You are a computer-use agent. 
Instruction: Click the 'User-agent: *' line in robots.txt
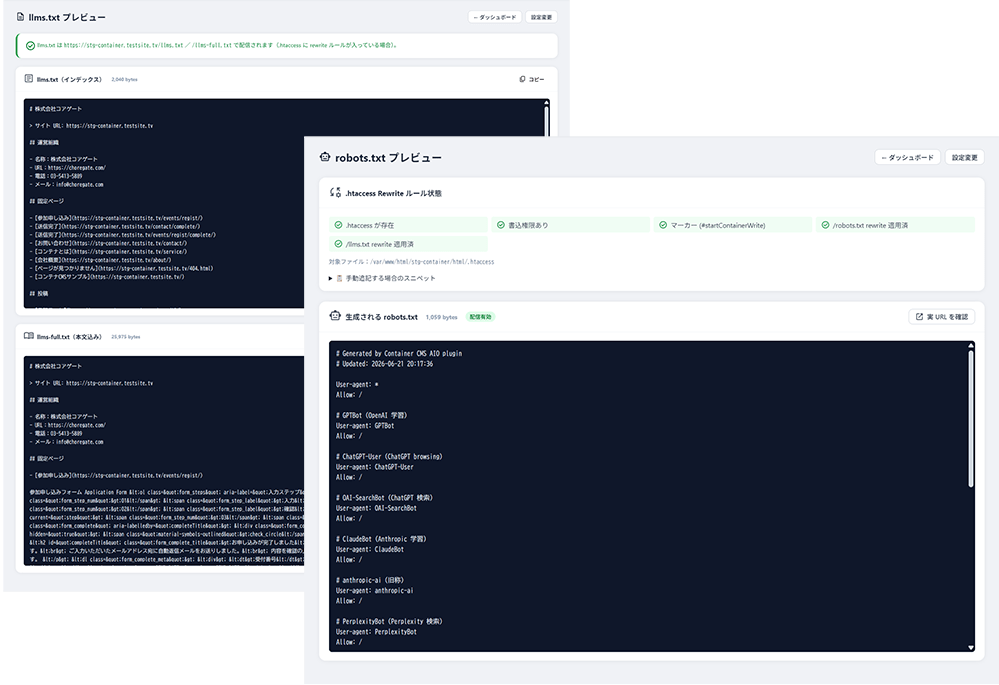pyautogui.click(x=357, y=384)
